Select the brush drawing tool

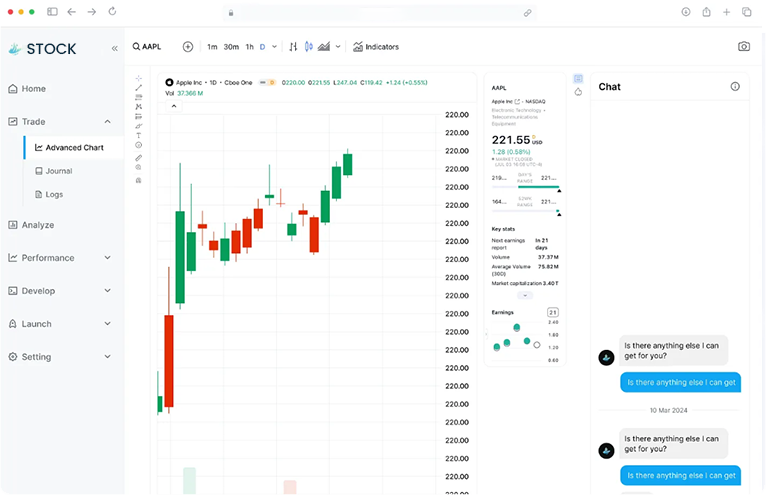point(139,126)
